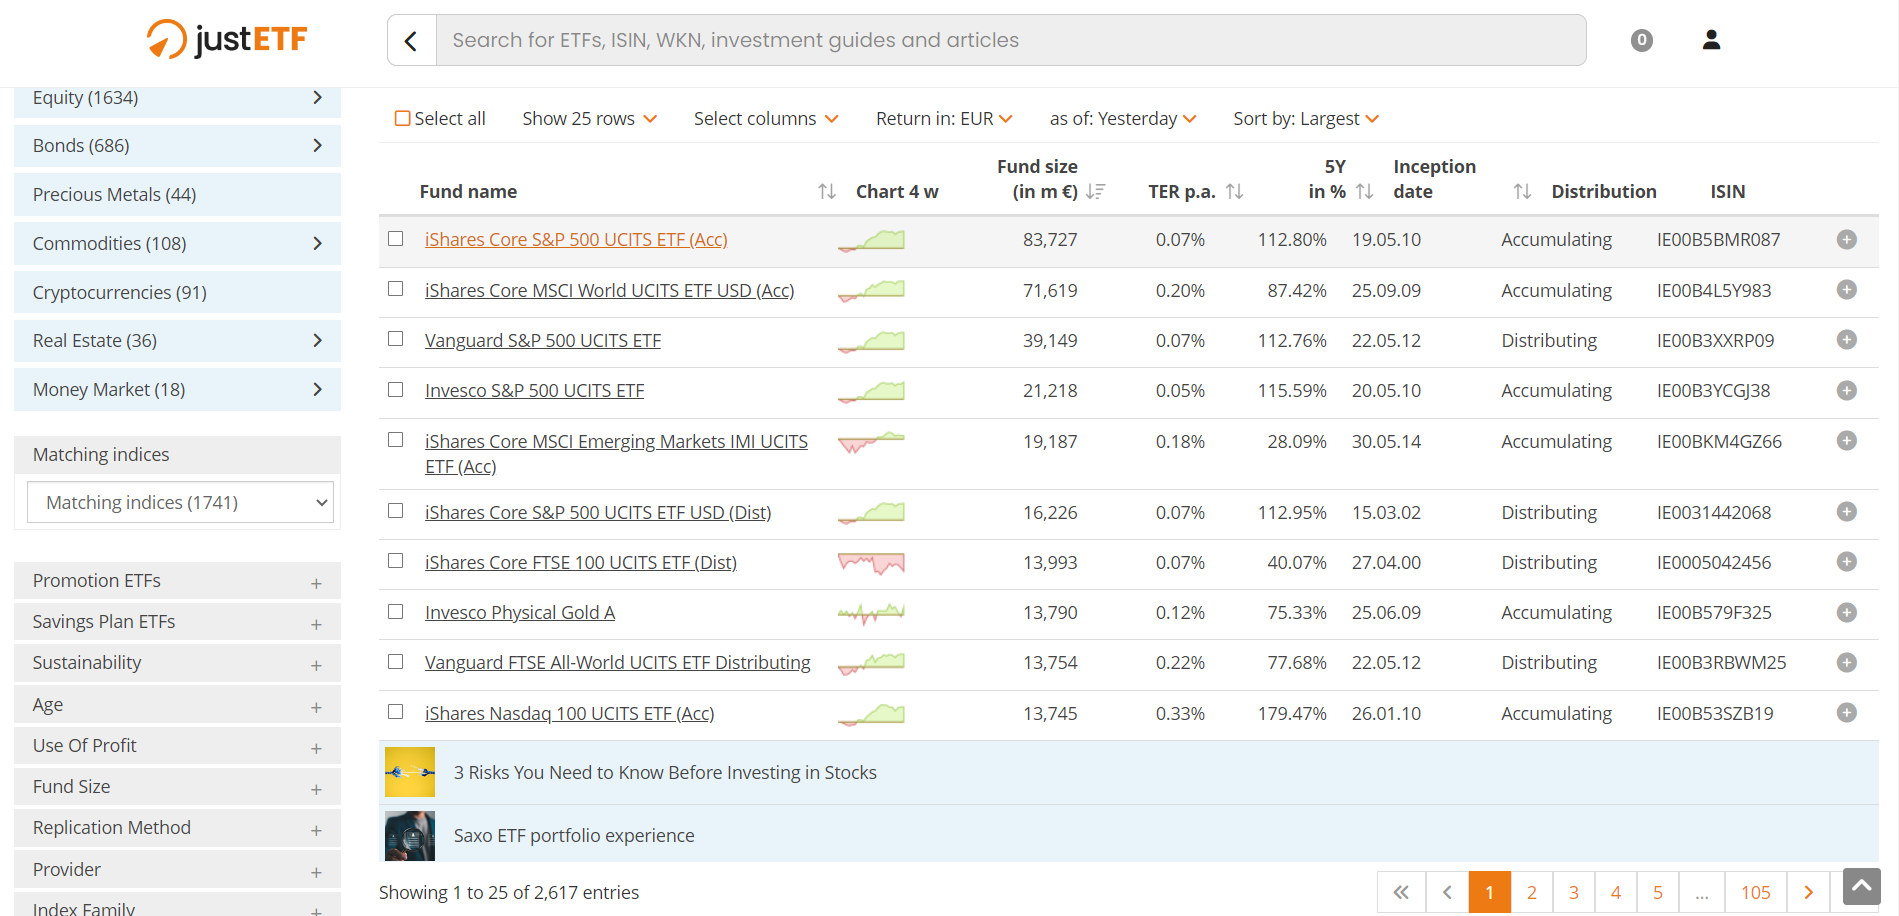Expand the Replication Method filter

coord(316,828)
